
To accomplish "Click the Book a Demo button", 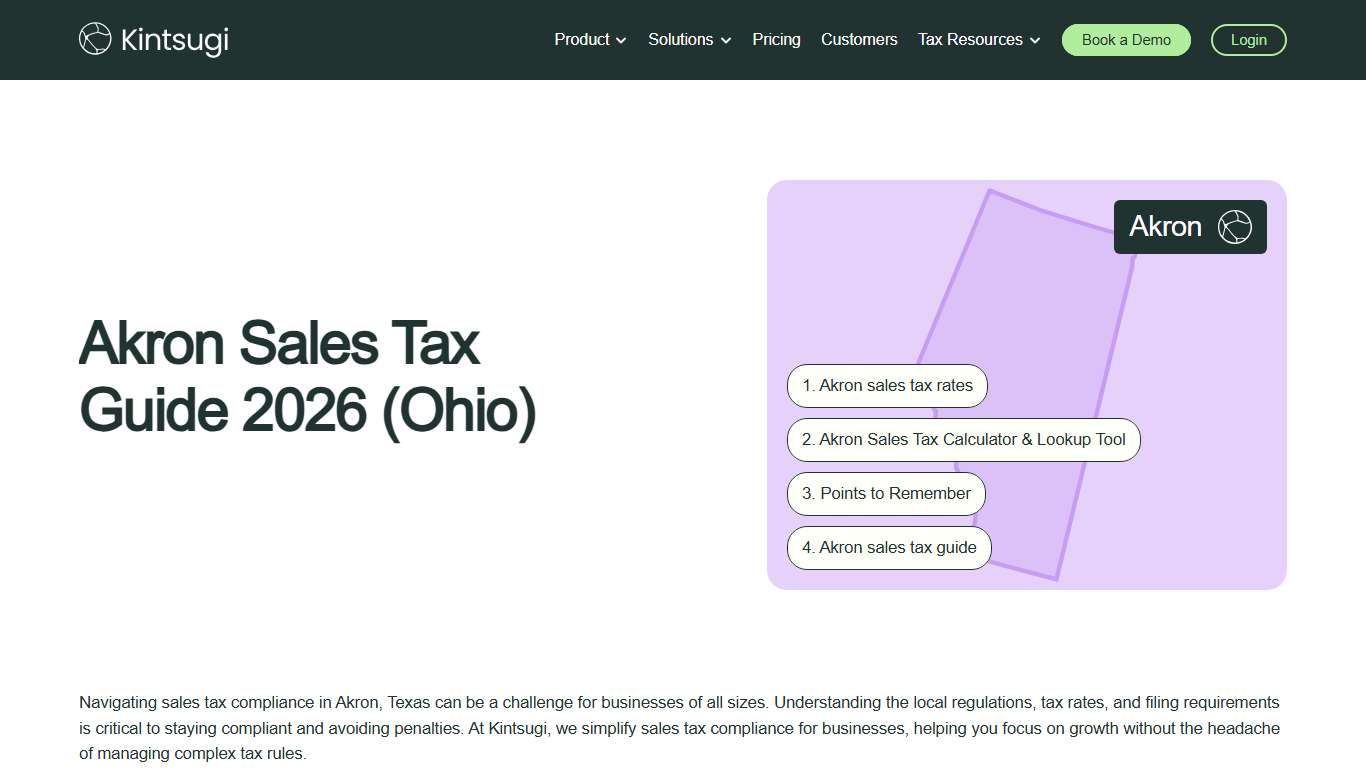I will point(1126,40).
